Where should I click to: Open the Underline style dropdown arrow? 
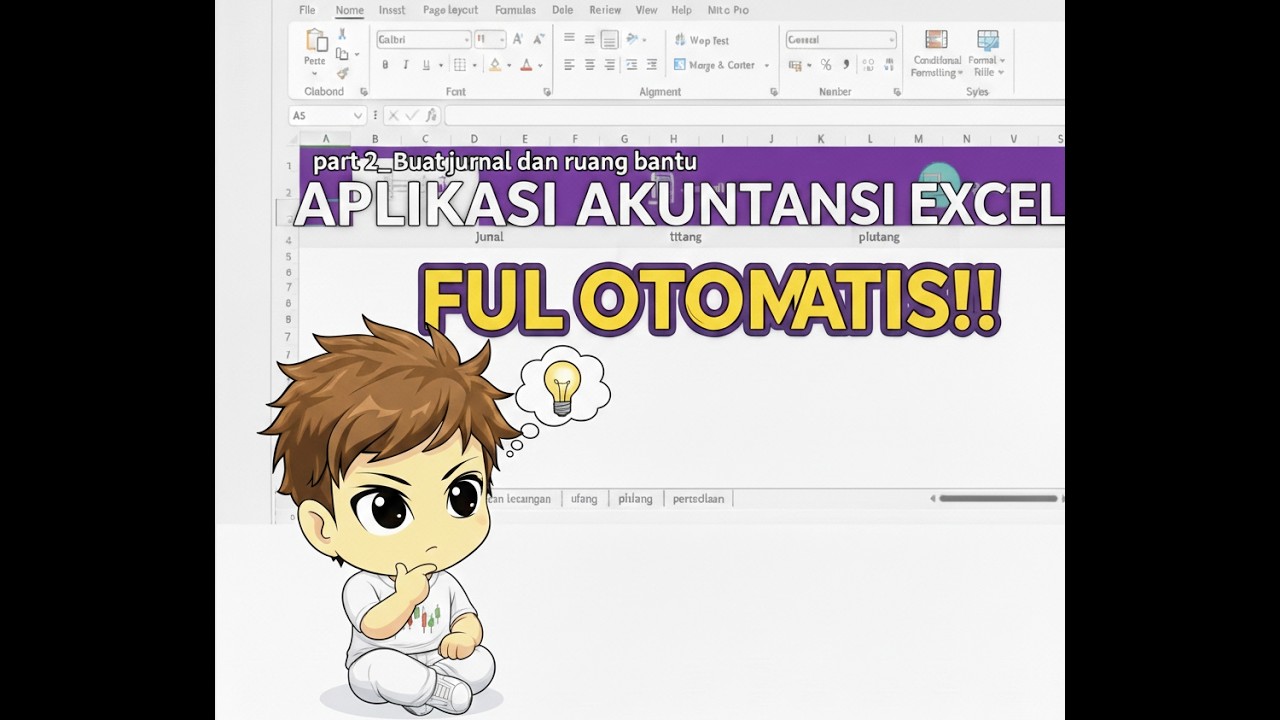(x=440, y=66)
